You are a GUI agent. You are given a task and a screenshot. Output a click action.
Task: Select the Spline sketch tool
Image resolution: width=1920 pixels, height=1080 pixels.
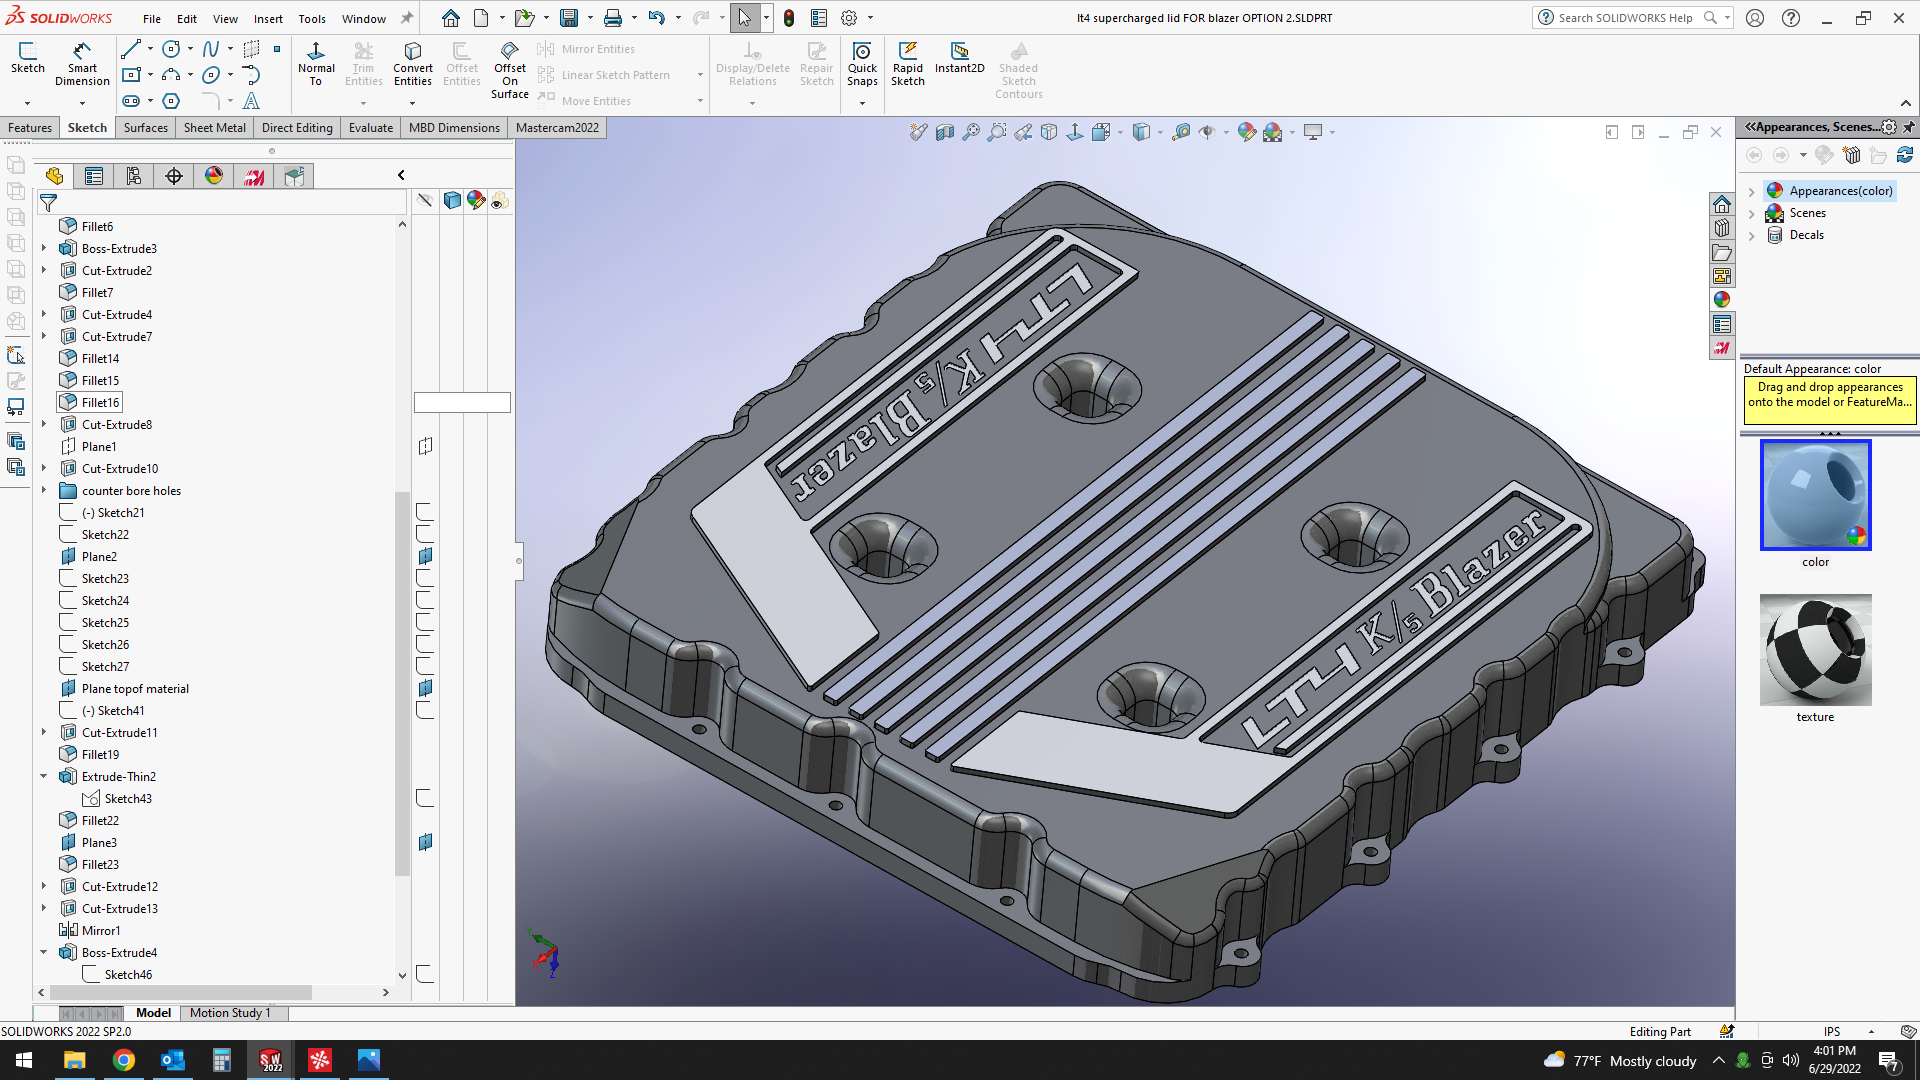pos(211,49)
